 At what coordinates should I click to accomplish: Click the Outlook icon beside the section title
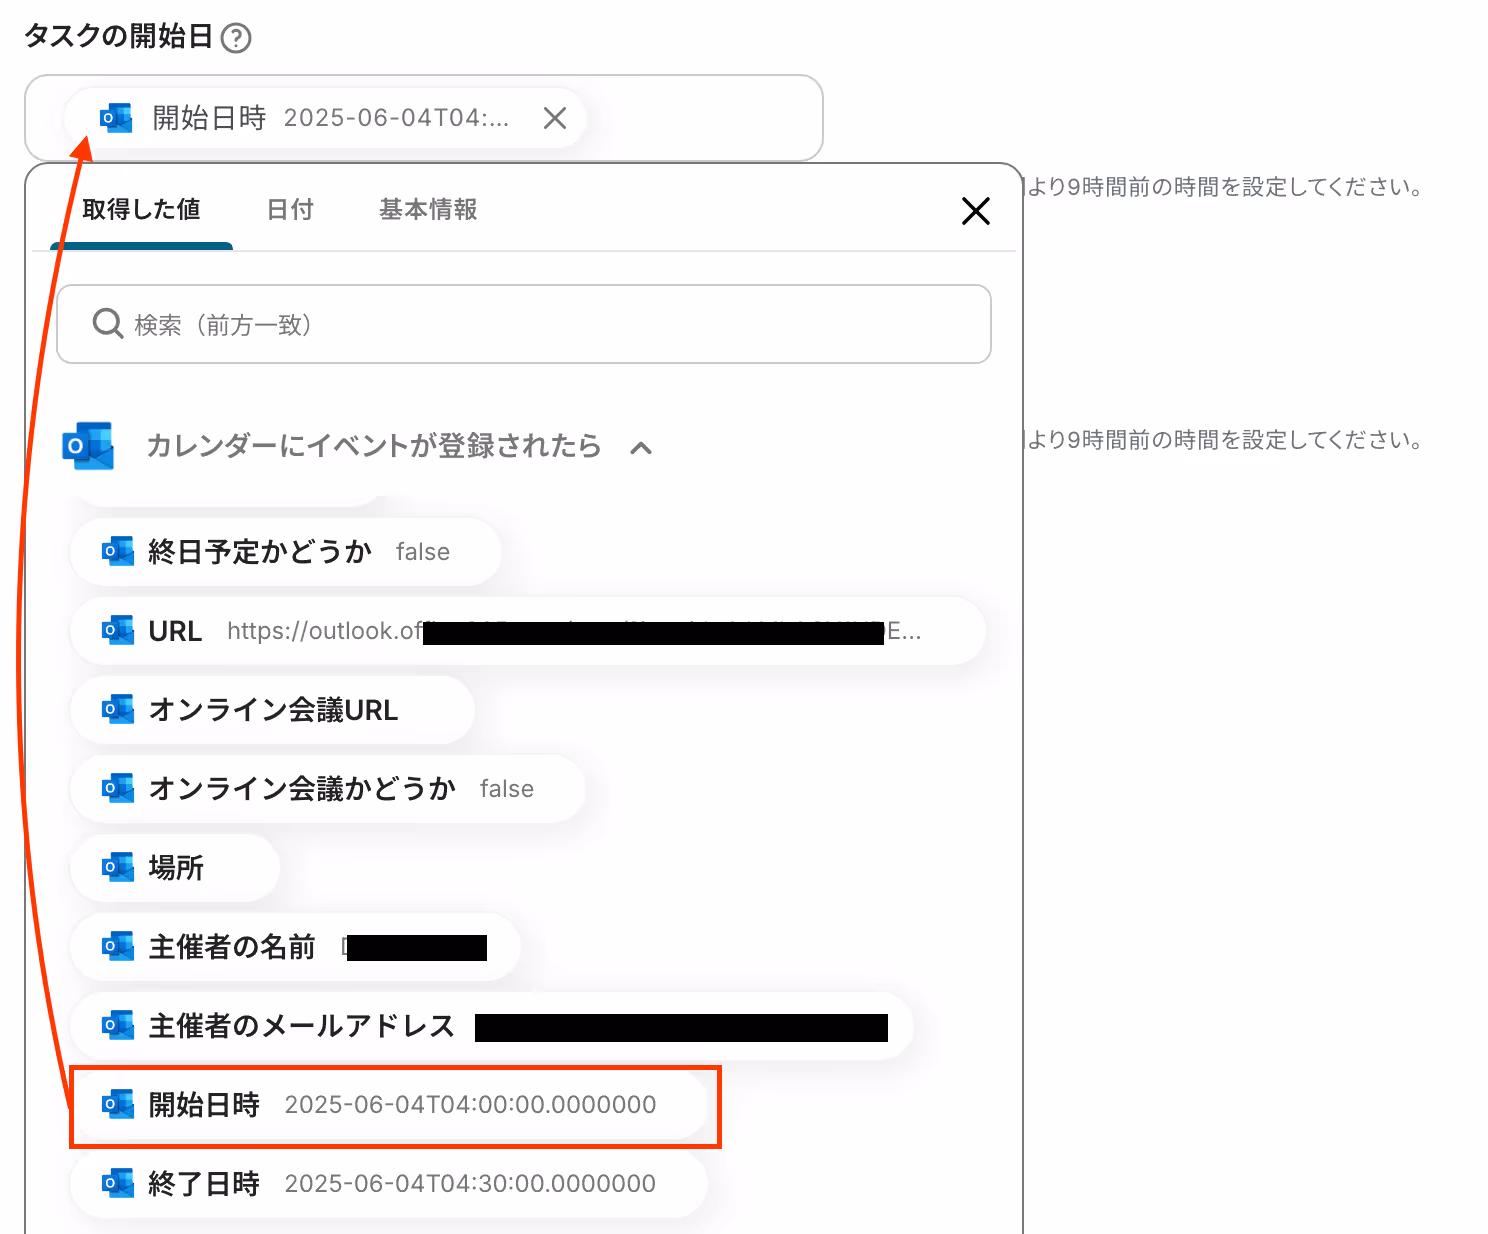pos(88,446)
